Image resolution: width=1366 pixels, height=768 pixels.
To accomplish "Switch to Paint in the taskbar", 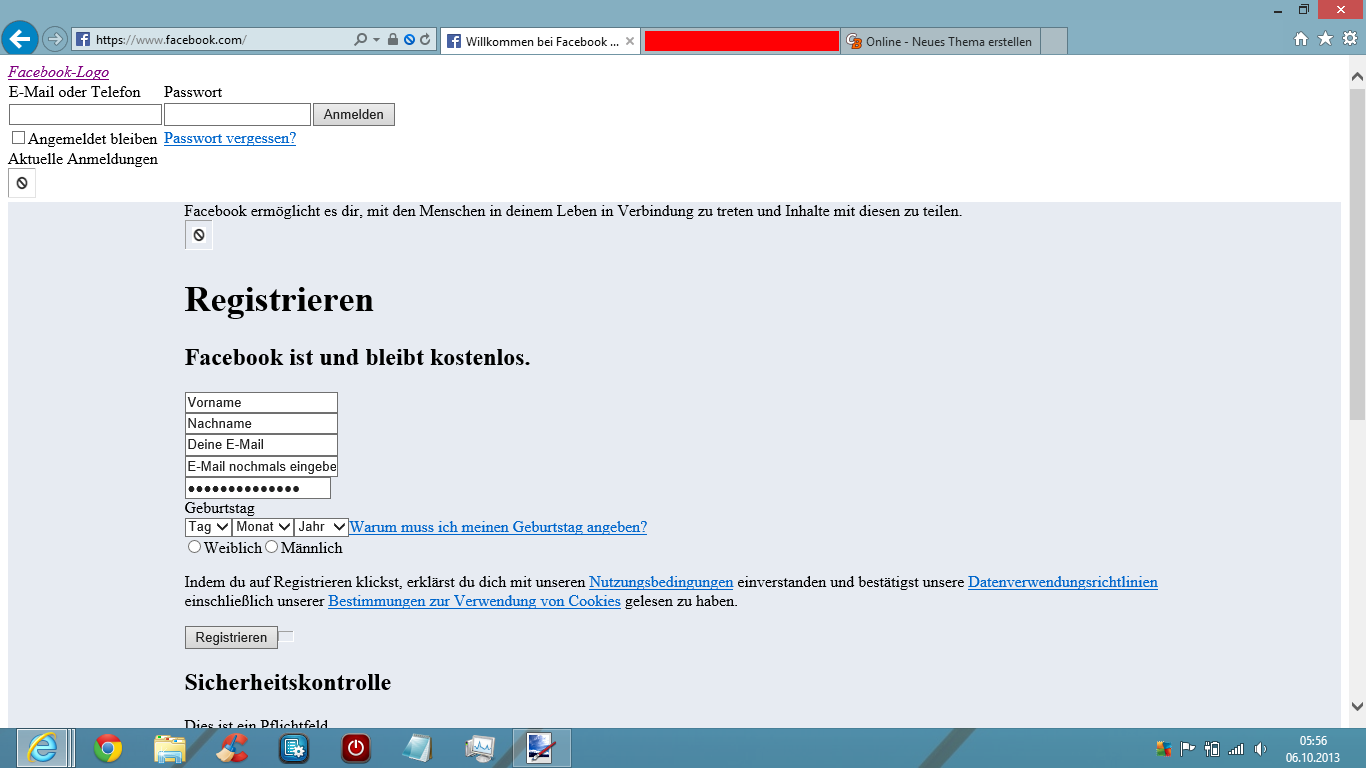I will [x=542, y=748].
